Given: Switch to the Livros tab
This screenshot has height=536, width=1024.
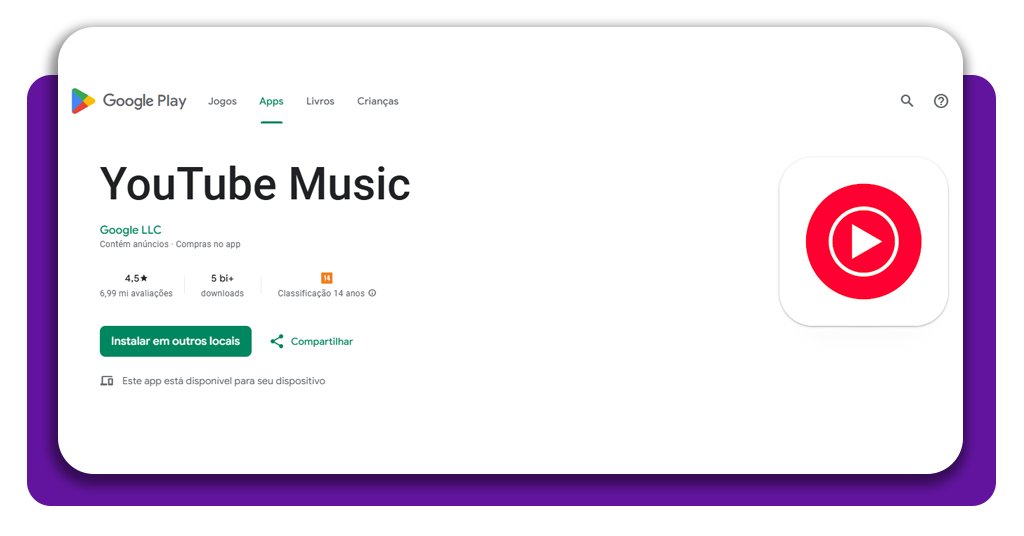Looking at the screenshot, I should 320,101.
